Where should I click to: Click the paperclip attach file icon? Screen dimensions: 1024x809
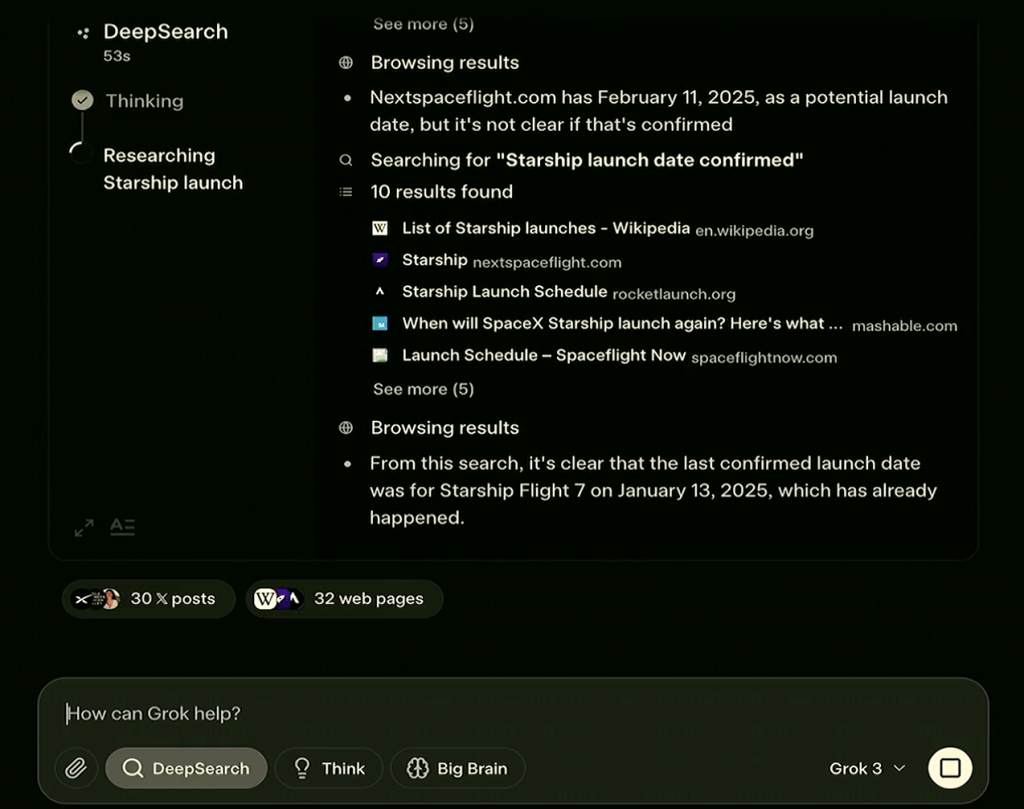[x=76, y=768]
